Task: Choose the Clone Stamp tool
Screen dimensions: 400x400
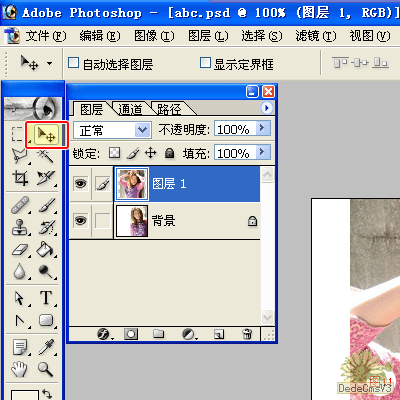Action: pyautogui.click(x=20, y=227)
